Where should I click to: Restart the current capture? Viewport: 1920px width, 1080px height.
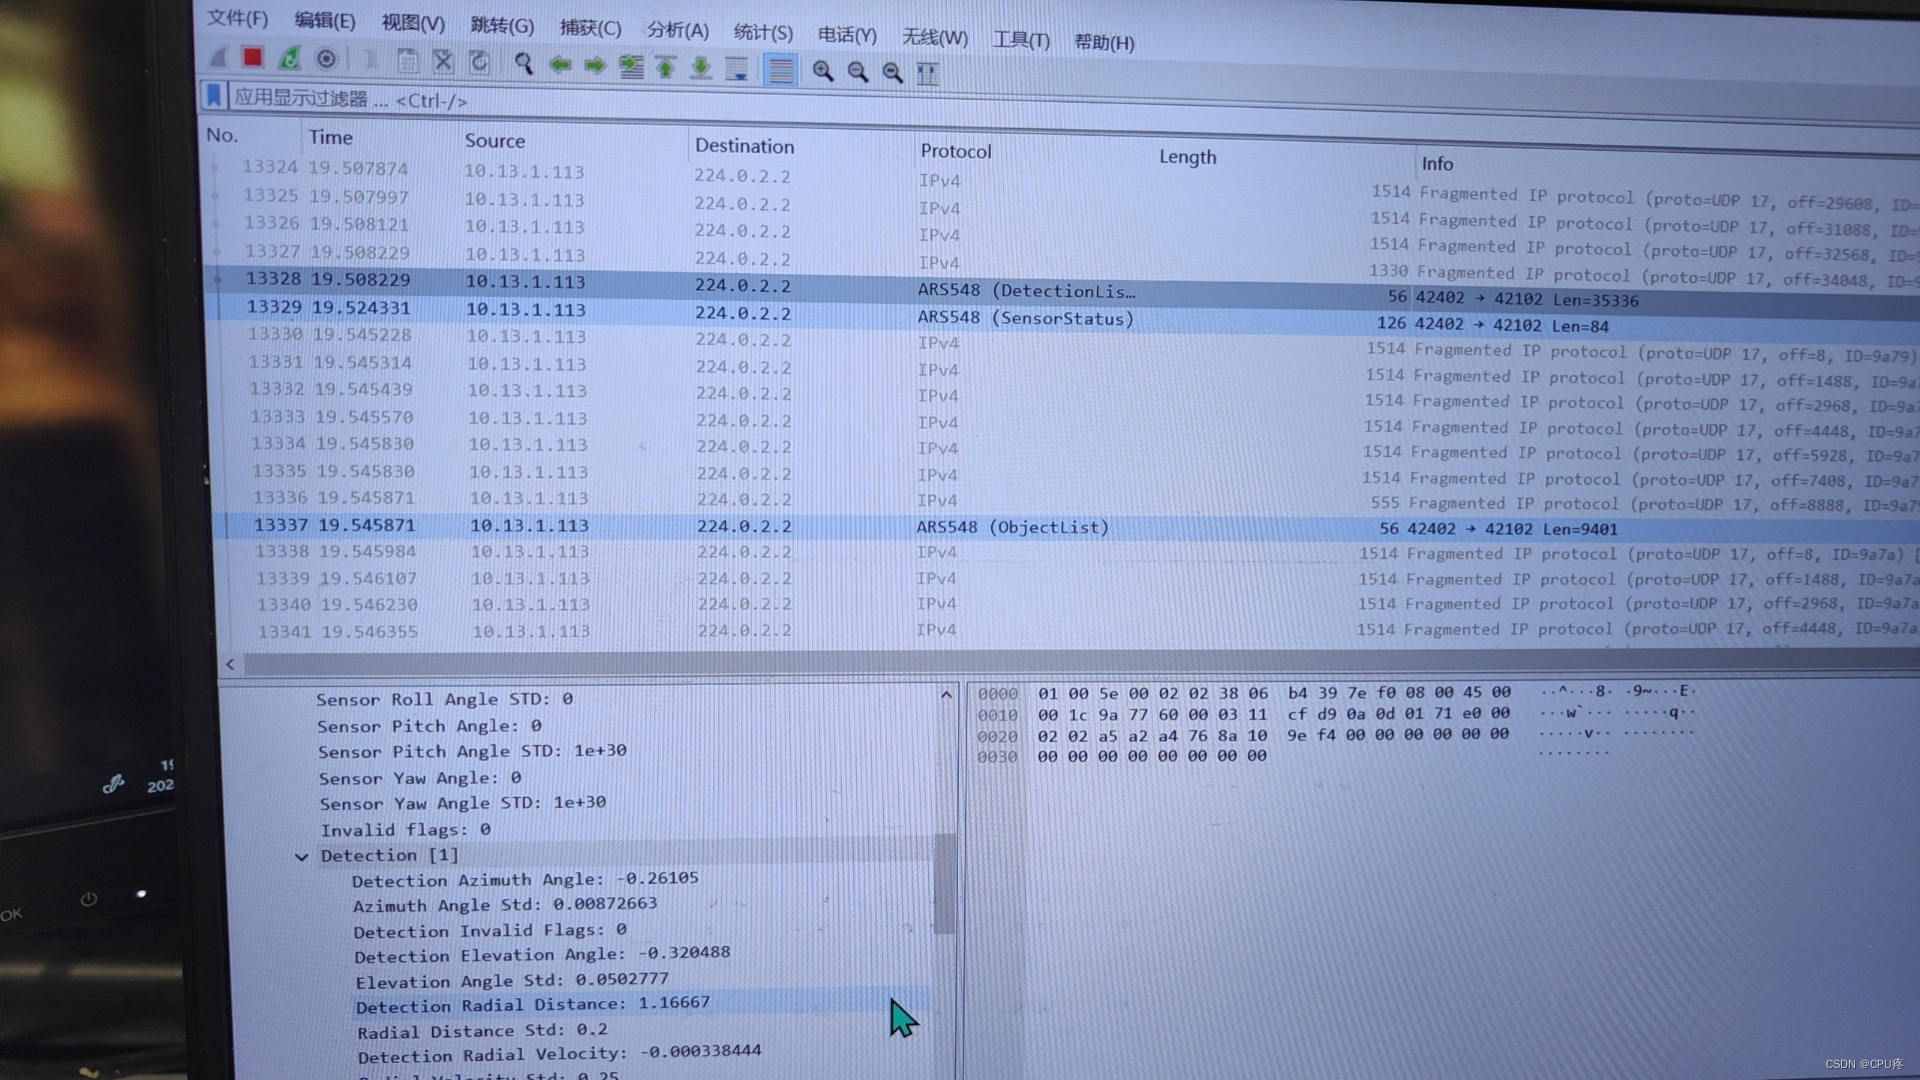pos(289,59)
